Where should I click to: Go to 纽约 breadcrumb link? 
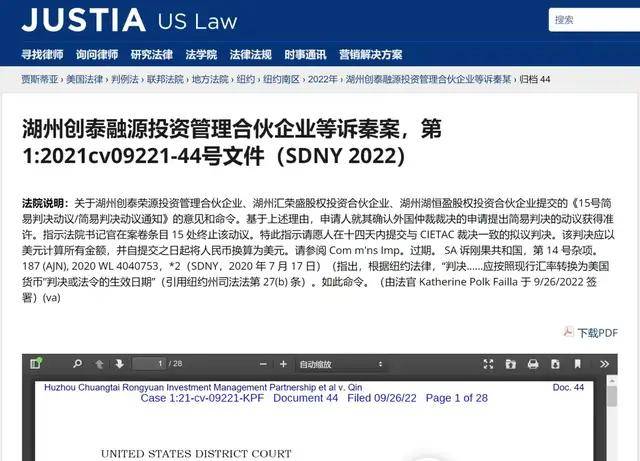pos(246,79)
